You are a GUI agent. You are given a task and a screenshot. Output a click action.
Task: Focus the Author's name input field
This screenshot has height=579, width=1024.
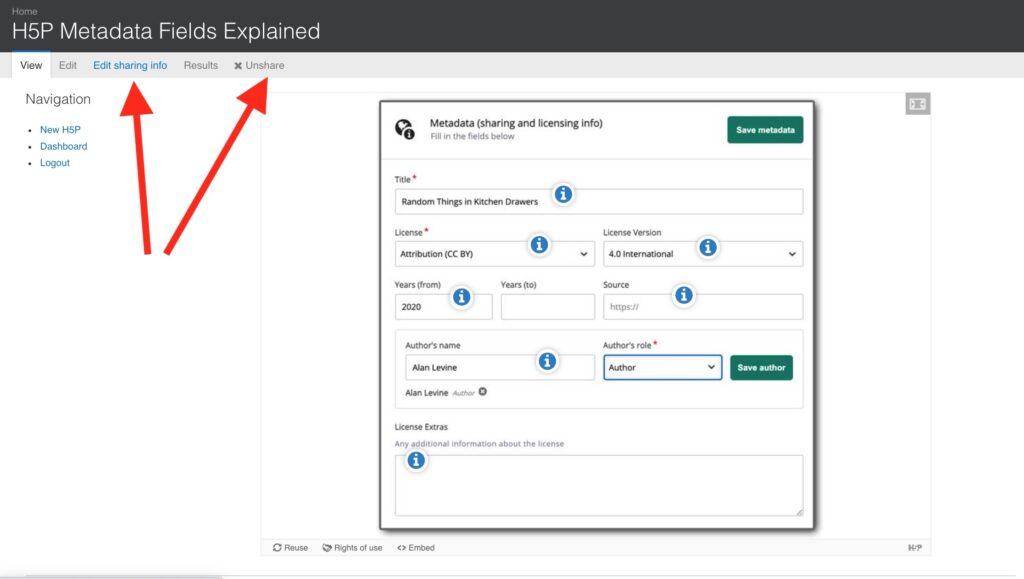pyautogui.click(x=500, y=368)
